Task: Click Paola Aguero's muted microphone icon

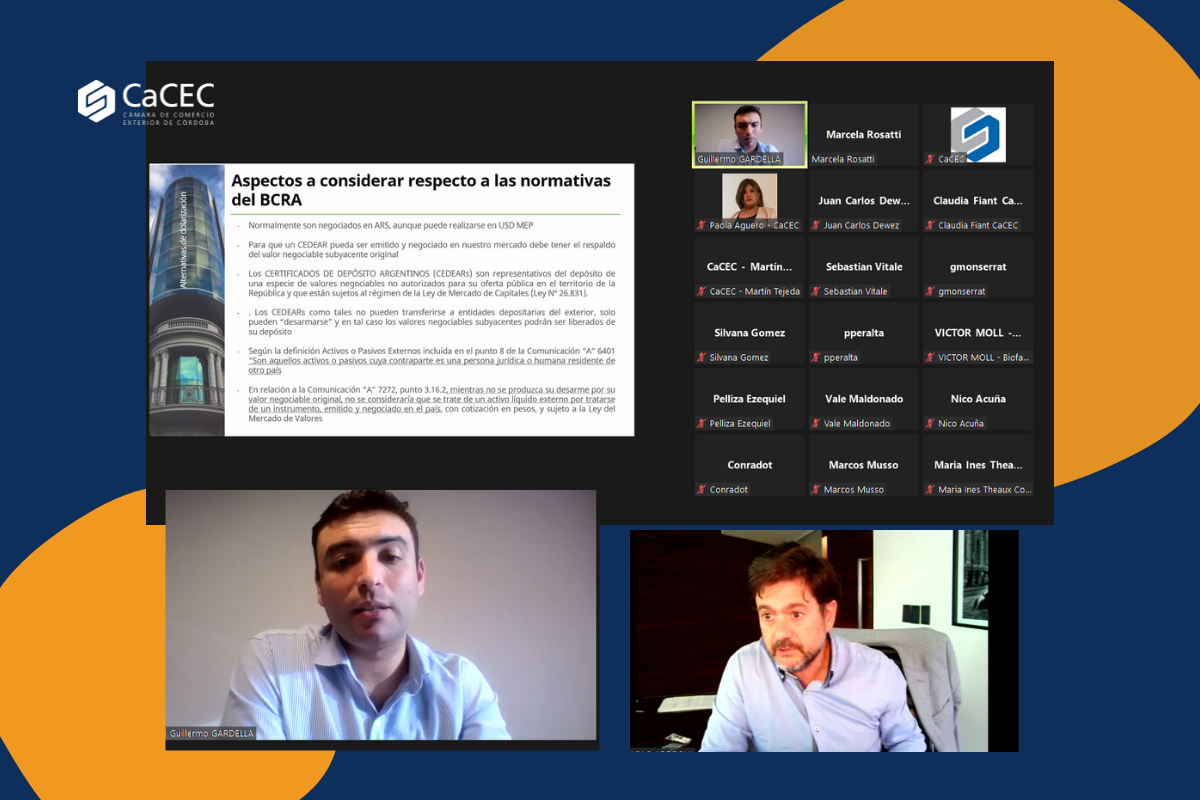Action: click(702, 225)
